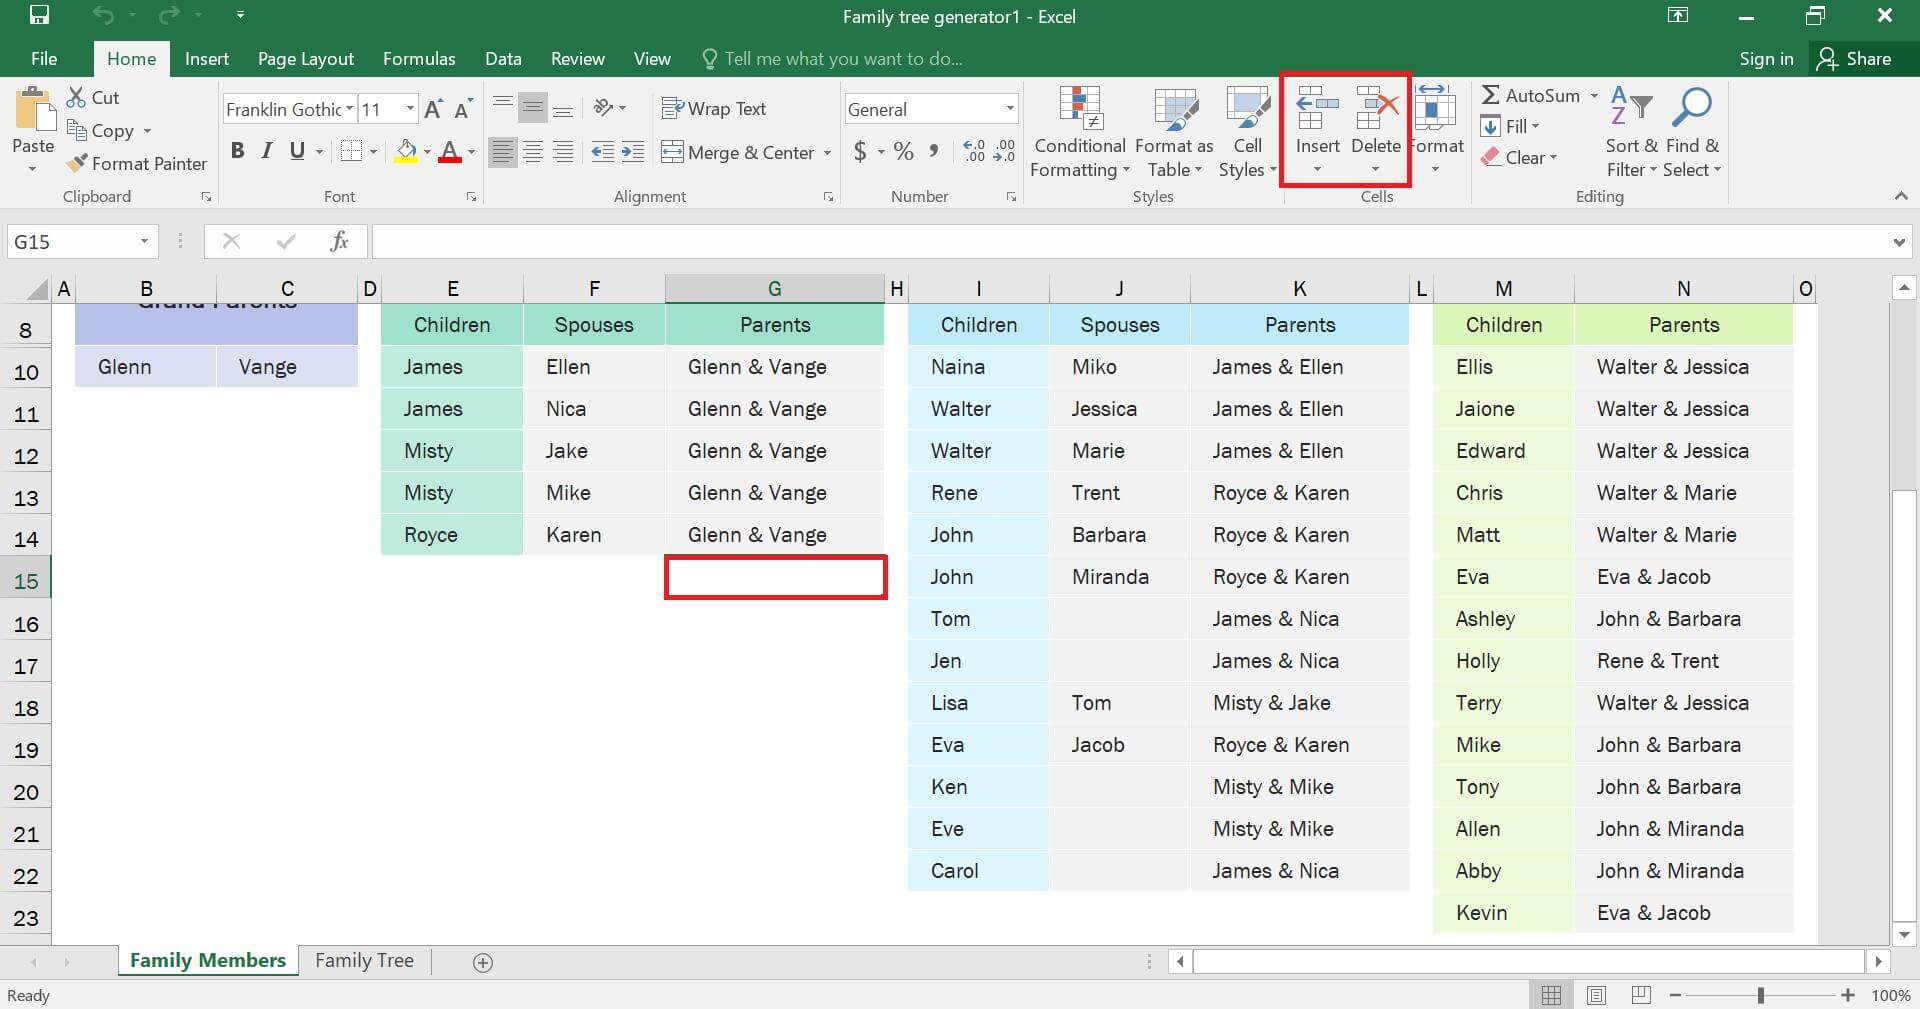Switch to the Formulas ribbon tab

click(x=418, y=58)
